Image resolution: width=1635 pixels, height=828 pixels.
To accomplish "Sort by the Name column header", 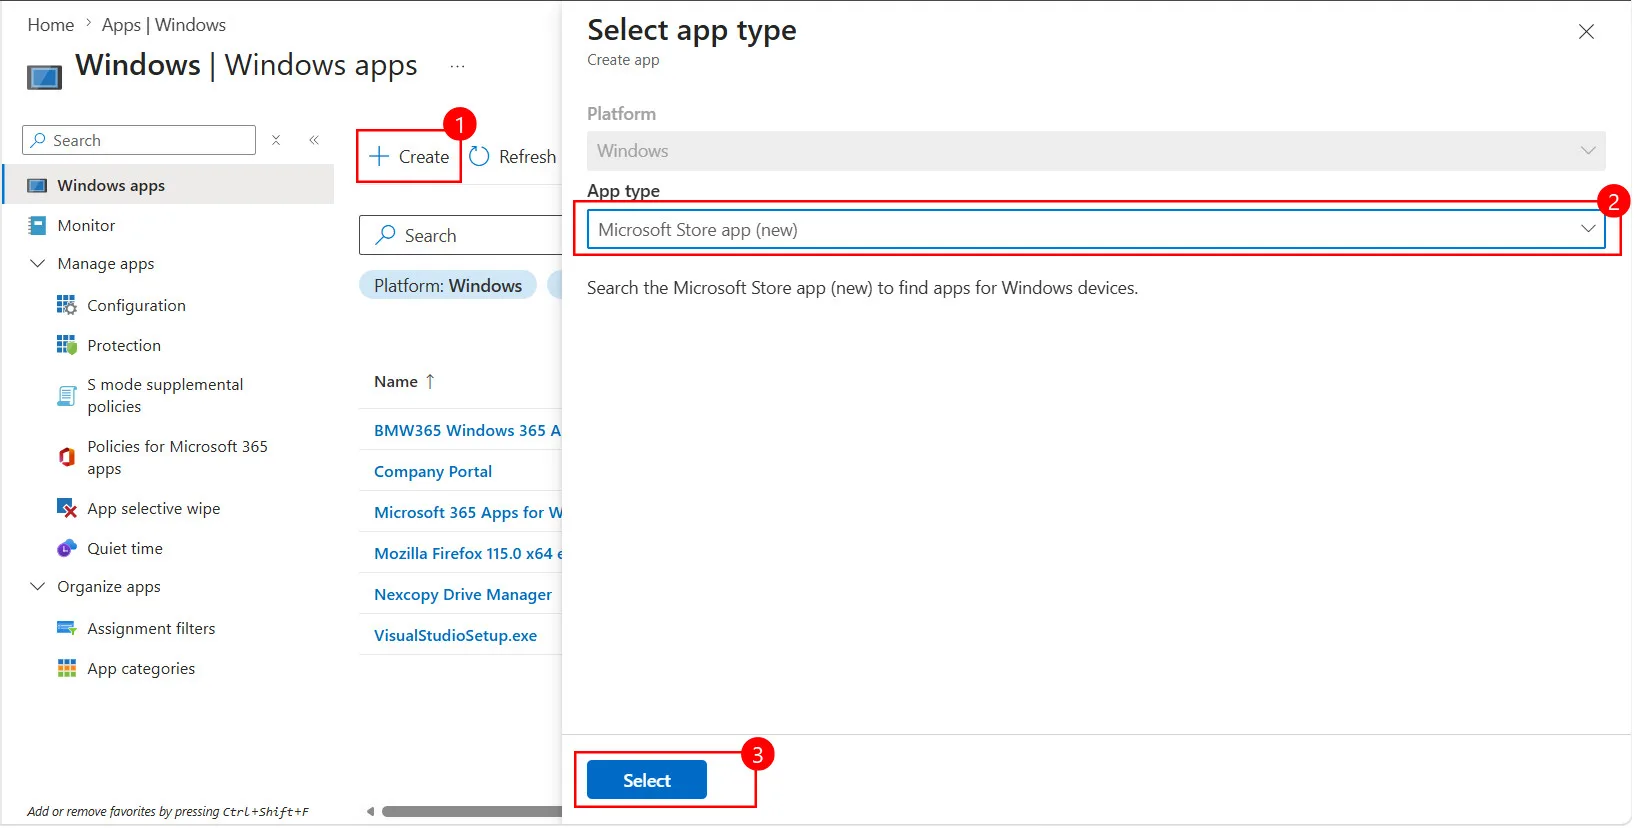I will [404, 382].
